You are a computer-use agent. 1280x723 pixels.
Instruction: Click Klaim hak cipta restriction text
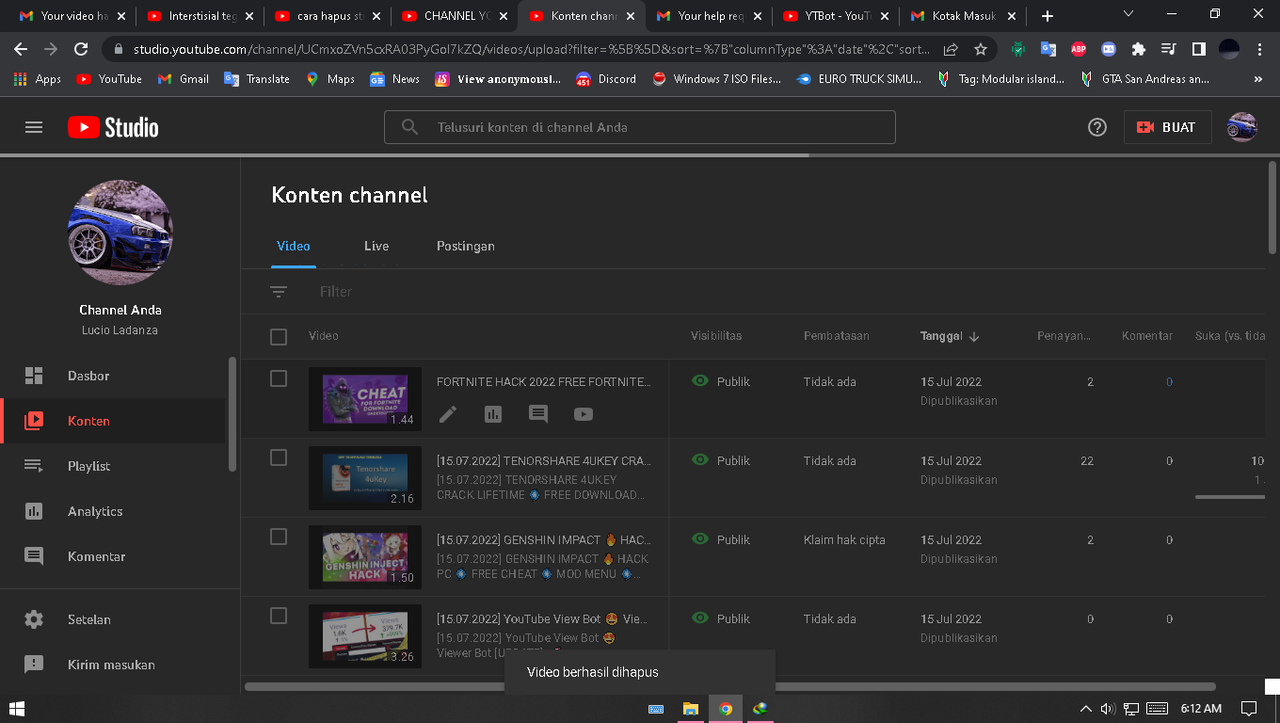tap(844, 540)
